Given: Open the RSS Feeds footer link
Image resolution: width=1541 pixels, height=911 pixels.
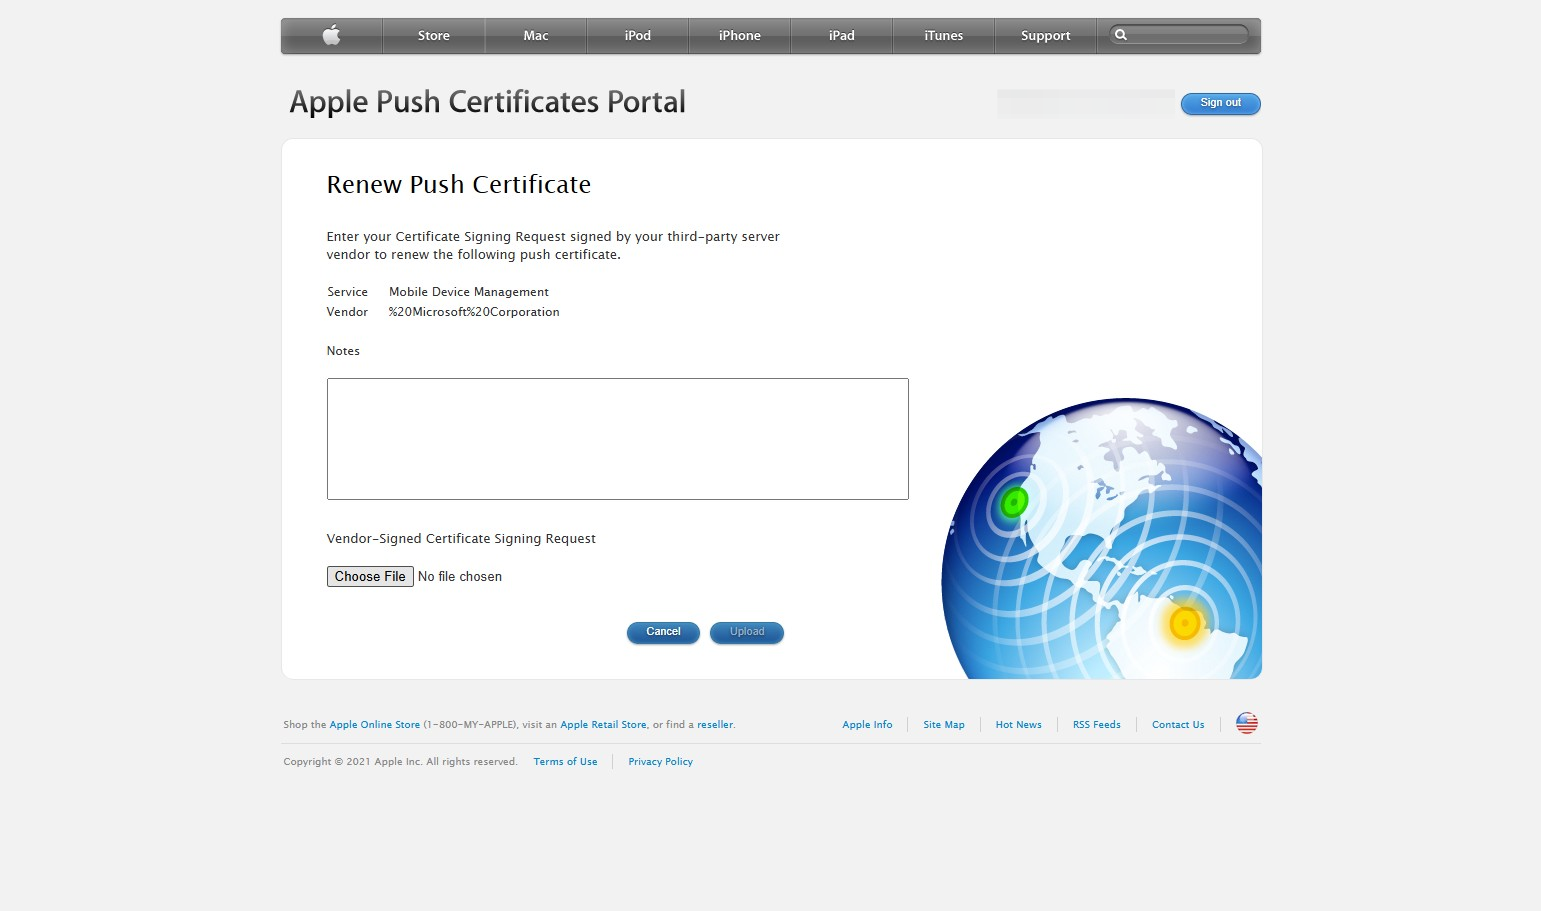Looking at the screenshot, I should pyautogui.click(x=1097, y=725).
